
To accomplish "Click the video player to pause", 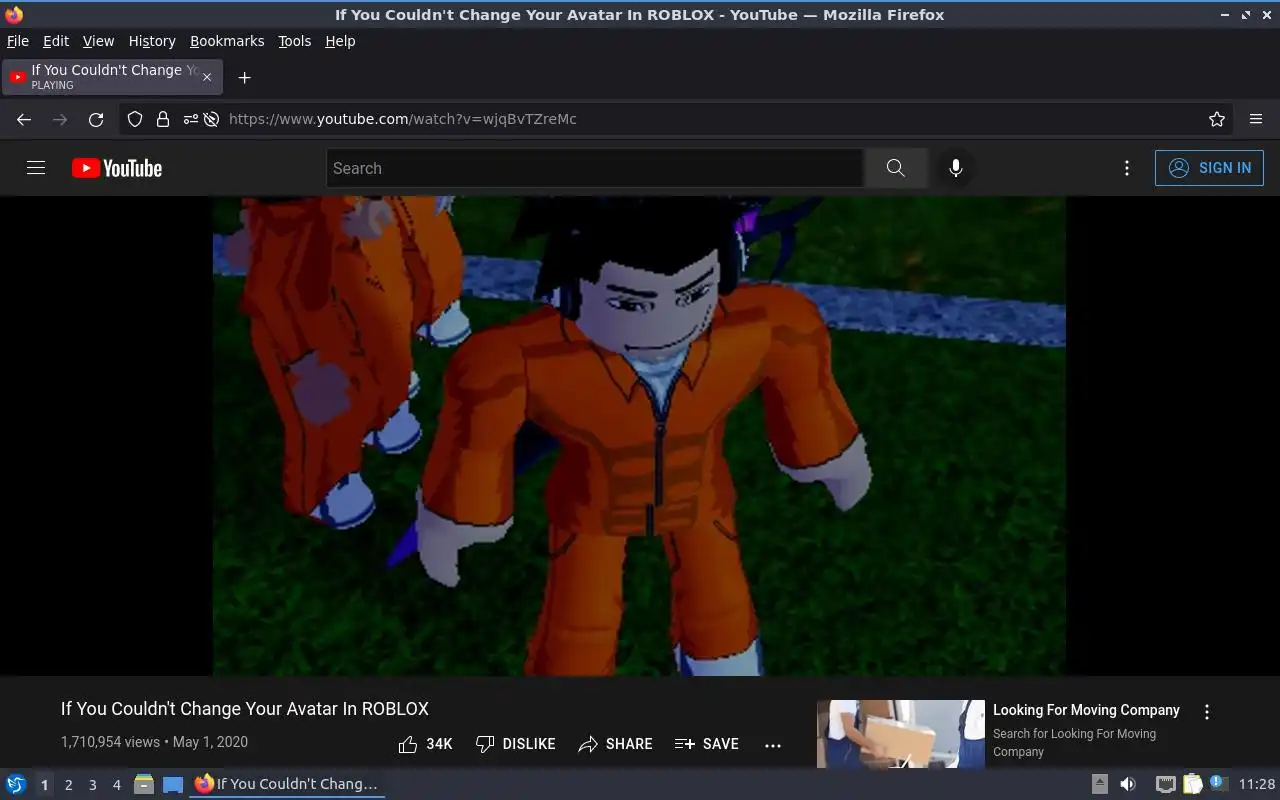I will (639, 436).
